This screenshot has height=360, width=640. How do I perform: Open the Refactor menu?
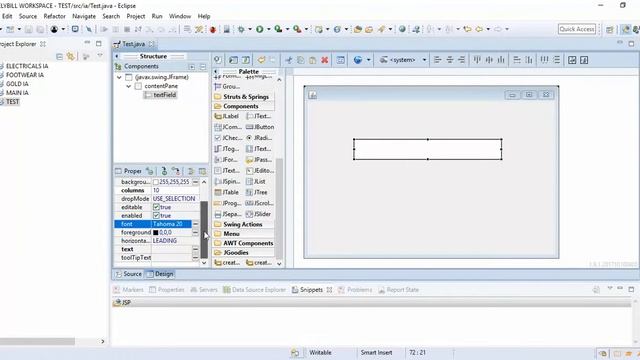(55, 16)
